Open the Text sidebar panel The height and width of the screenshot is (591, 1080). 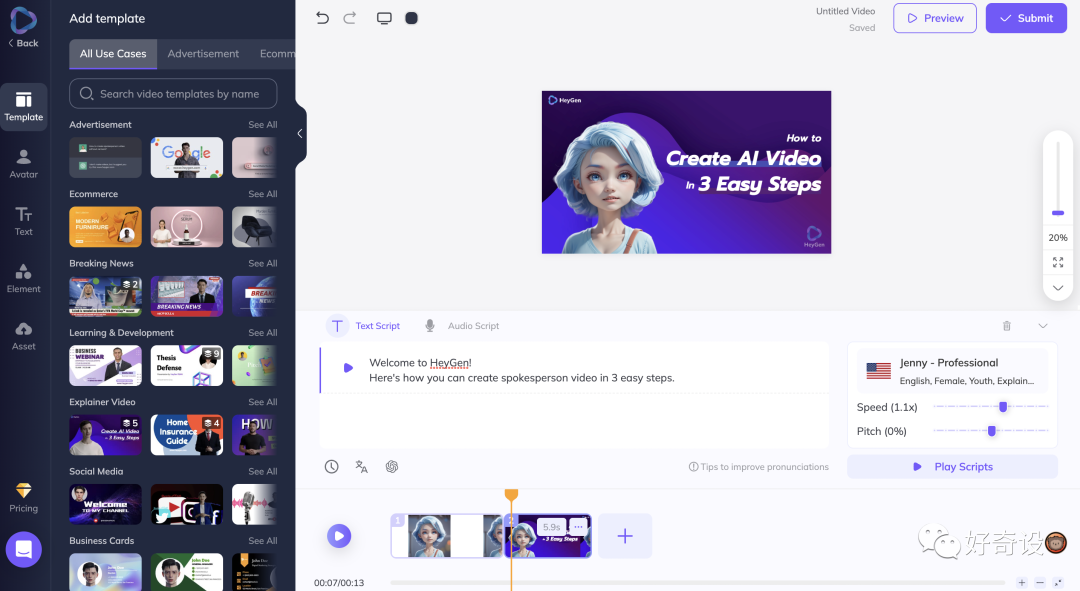24,221
